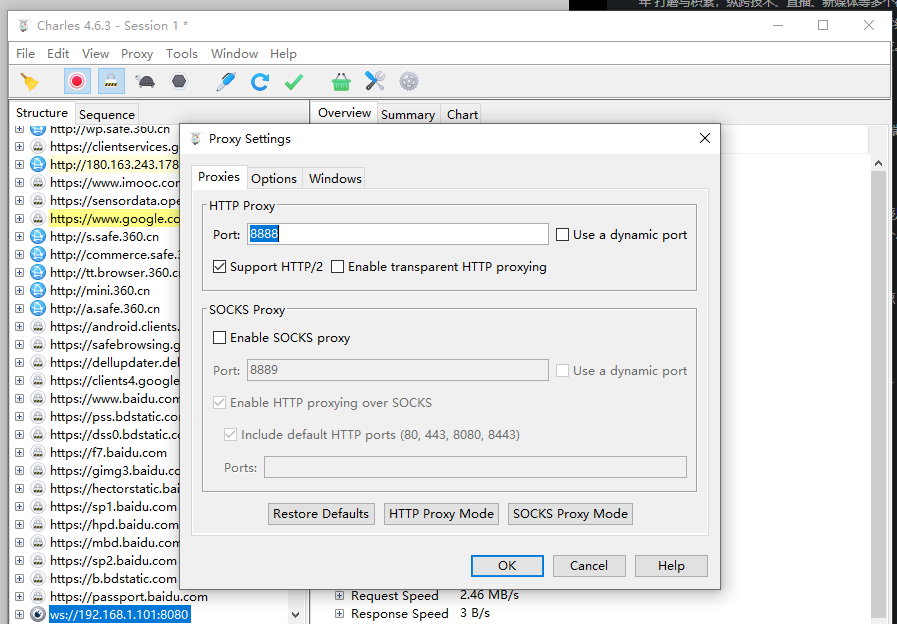Open the tools wrench icon
897x624 pixels.
(x=375, y=81)
